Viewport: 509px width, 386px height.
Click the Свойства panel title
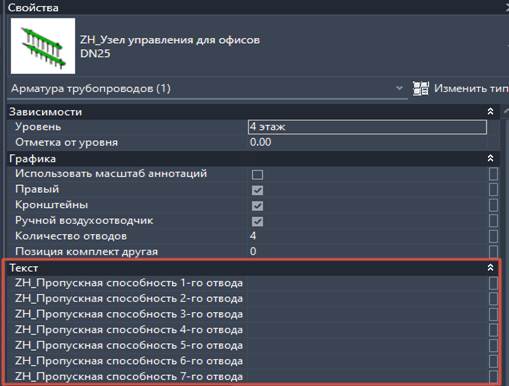click(x=33, y=8)
